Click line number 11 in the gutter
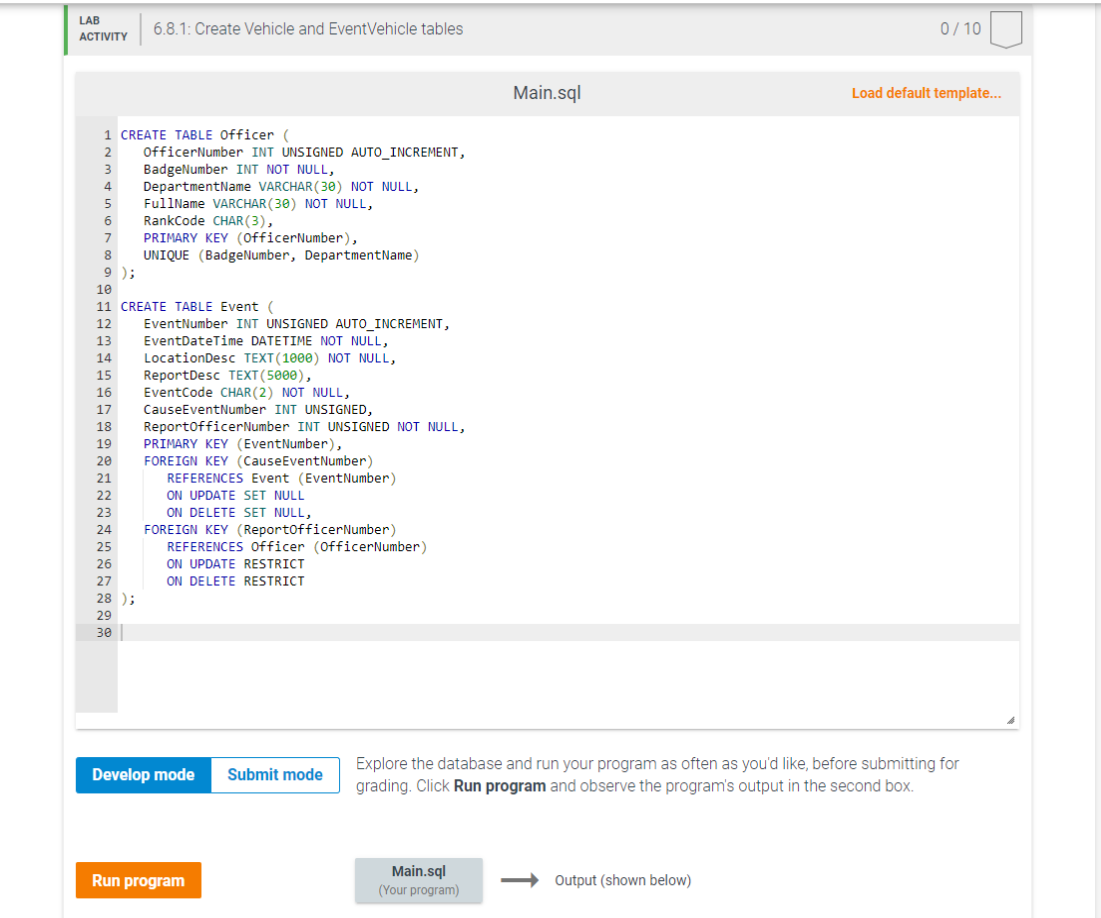The image size is (1101, 918). coord(104,306)
